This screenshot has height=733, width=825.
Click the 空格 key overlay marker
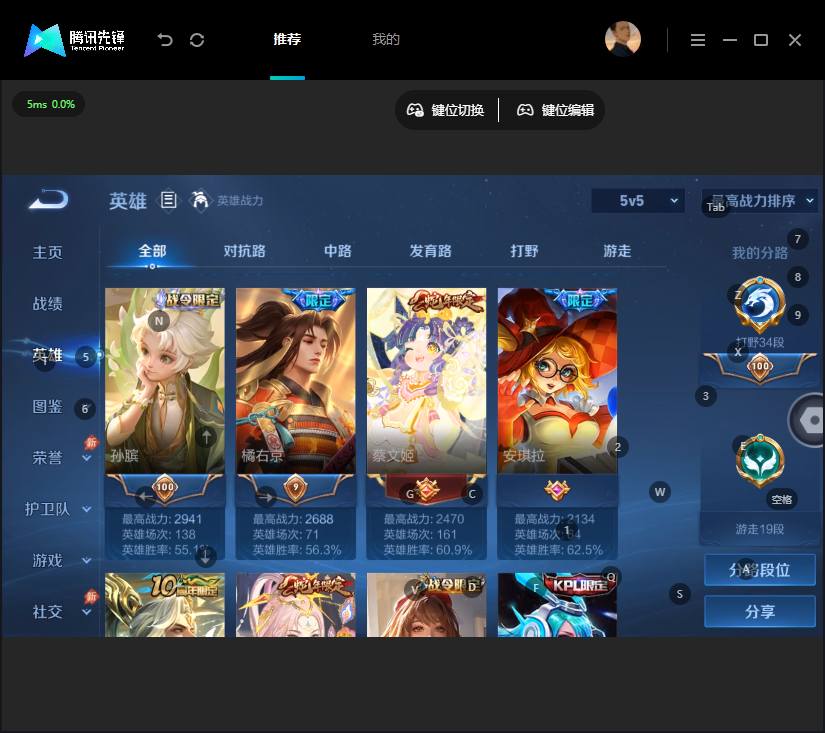point(781,499)
